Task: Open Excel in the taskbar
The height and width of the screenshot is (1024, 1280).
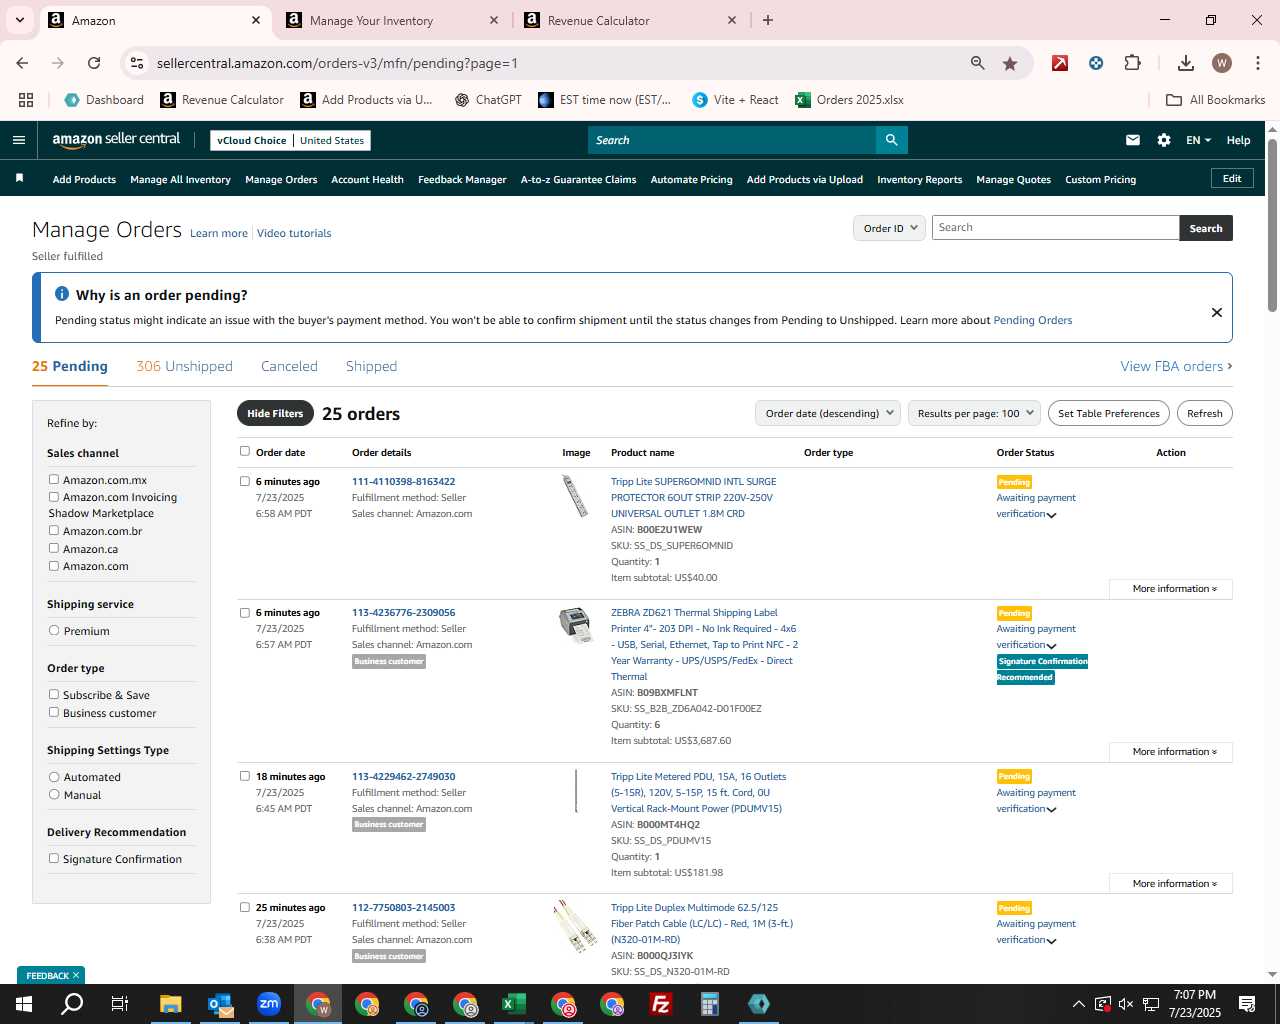Action: click(x=514, y=1004)
